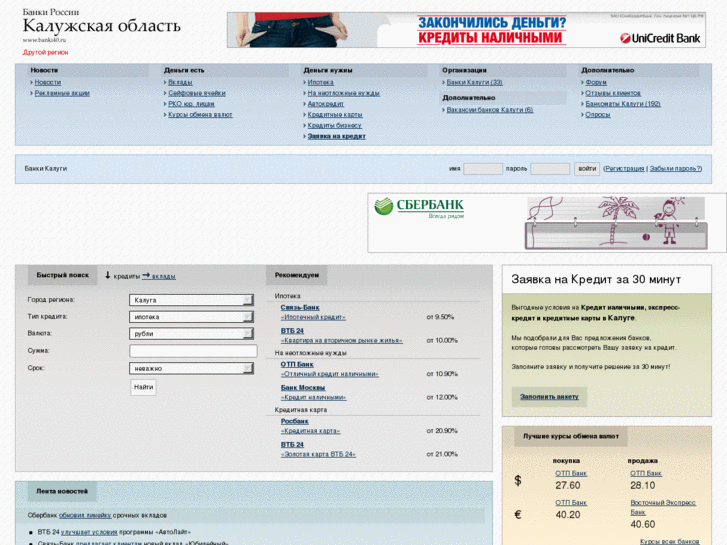Screen dimensions: 727x545
Task: Click the Найти search button
Action: pos(143,387)
